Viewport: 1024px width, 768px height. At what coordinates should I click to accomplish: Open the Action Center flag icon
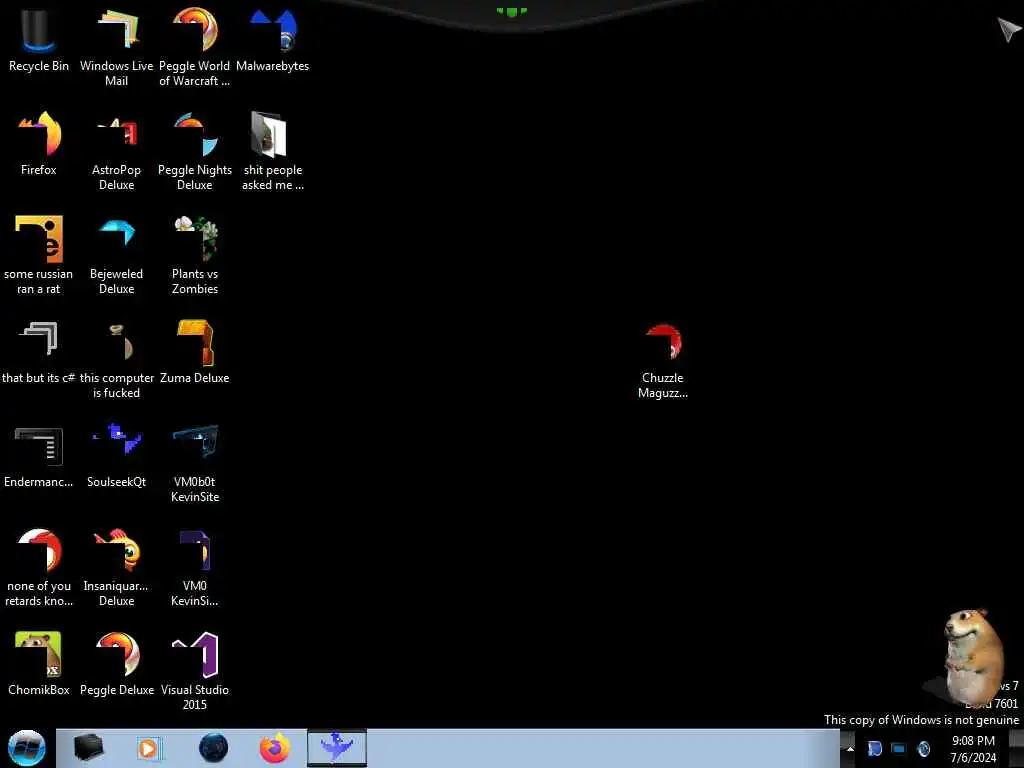pos(874,748)
